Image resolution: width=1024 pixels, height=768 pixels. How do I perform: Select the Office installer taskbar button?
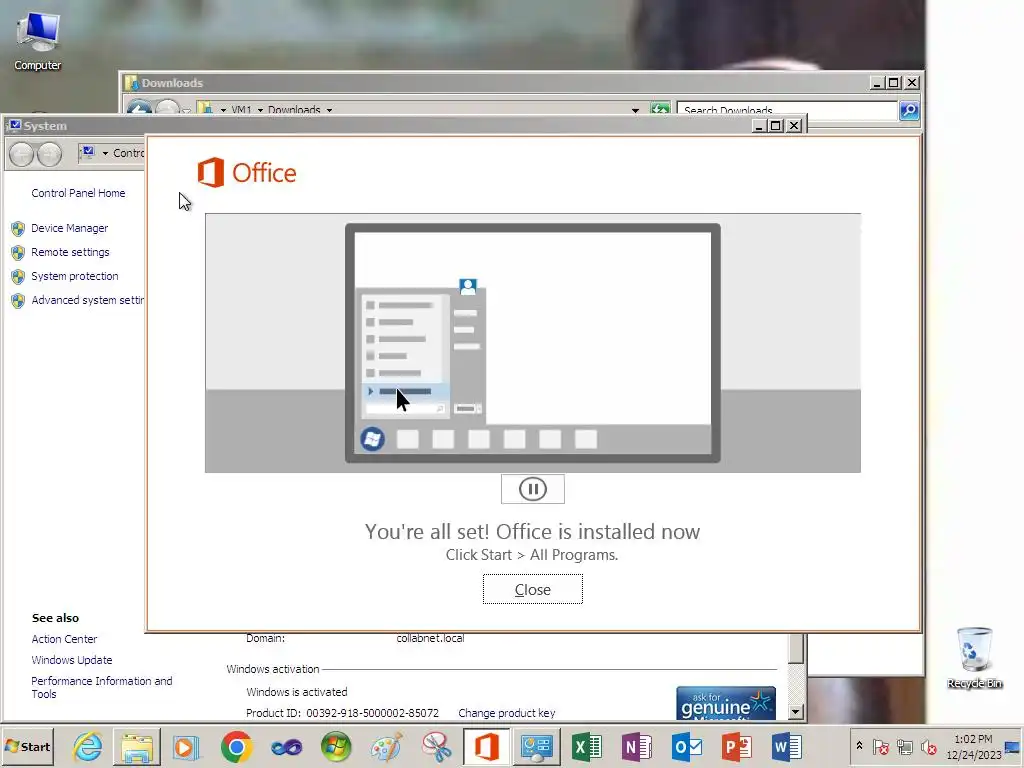point(486,746)
